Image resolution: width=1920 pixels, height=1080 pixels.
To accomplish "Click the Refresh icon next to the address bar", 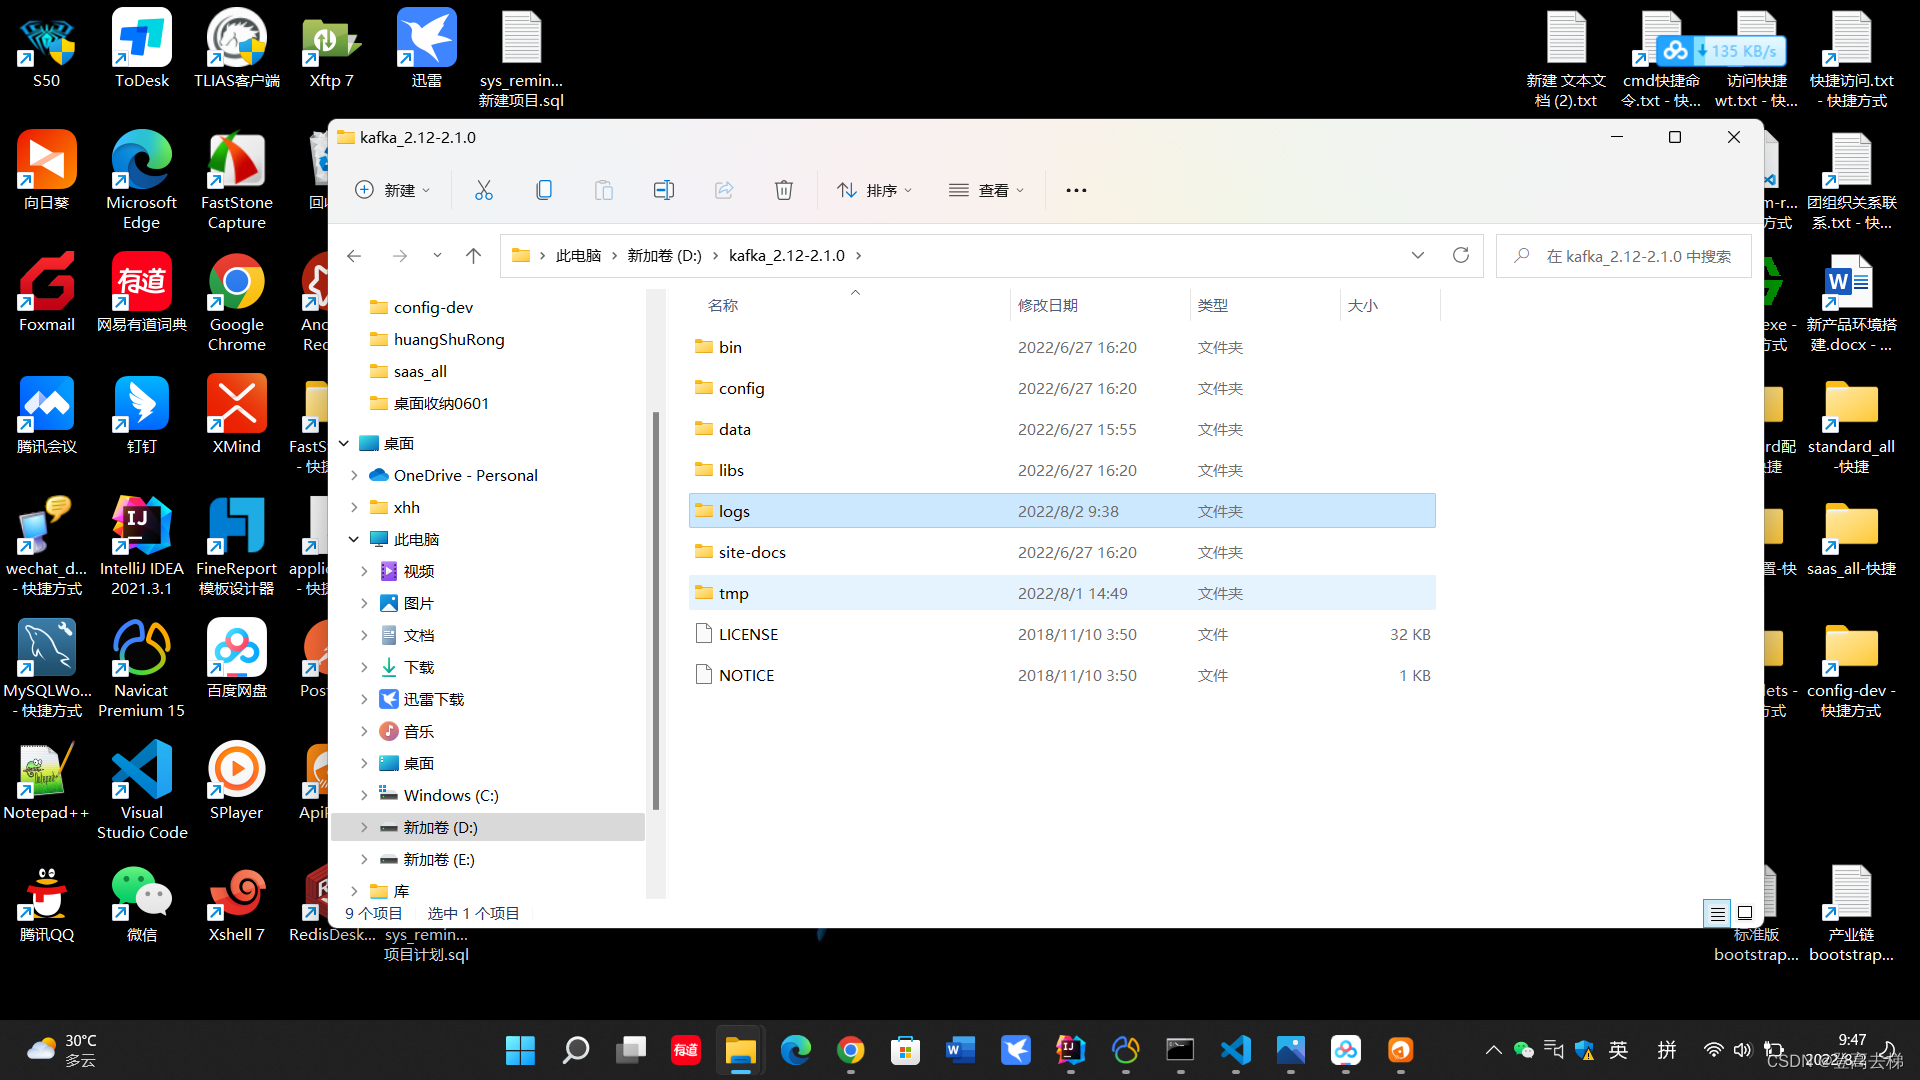I will click(1461, 255).
